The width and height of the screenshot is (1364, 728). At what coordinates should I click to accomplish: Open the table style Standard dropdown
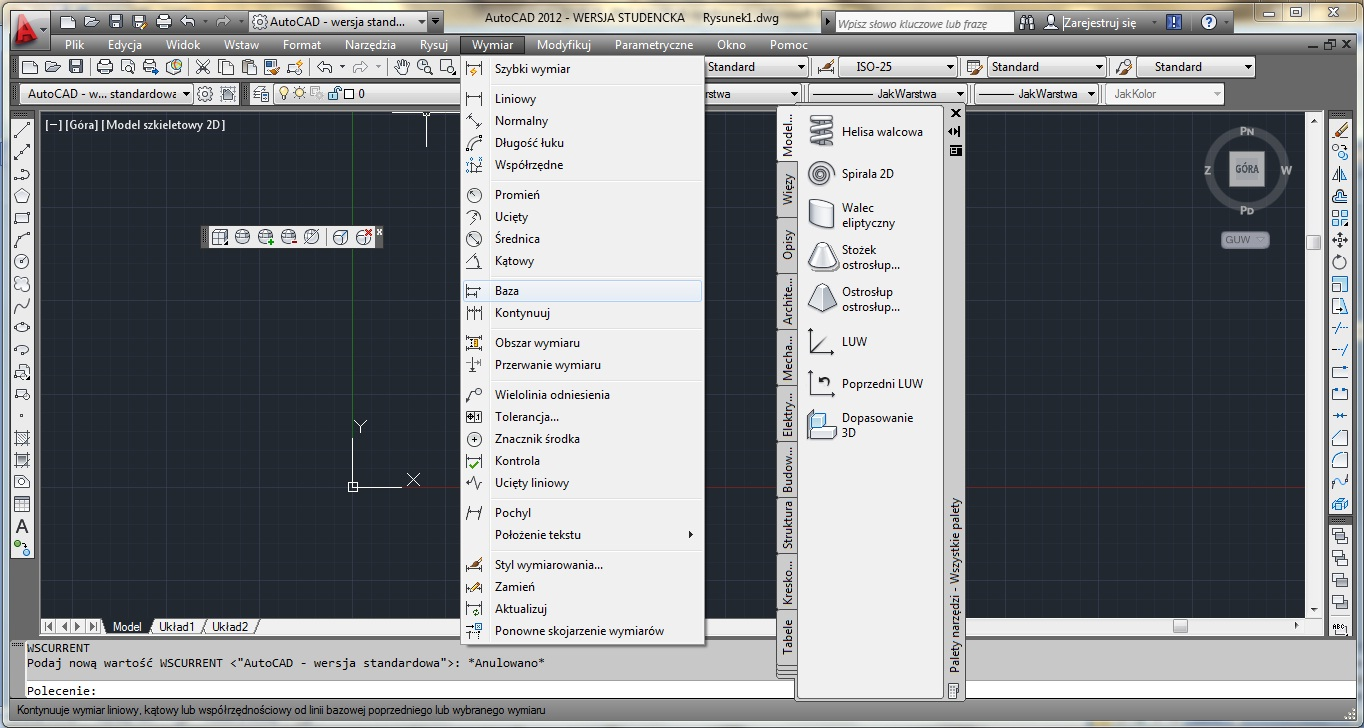coord(1046,67)
